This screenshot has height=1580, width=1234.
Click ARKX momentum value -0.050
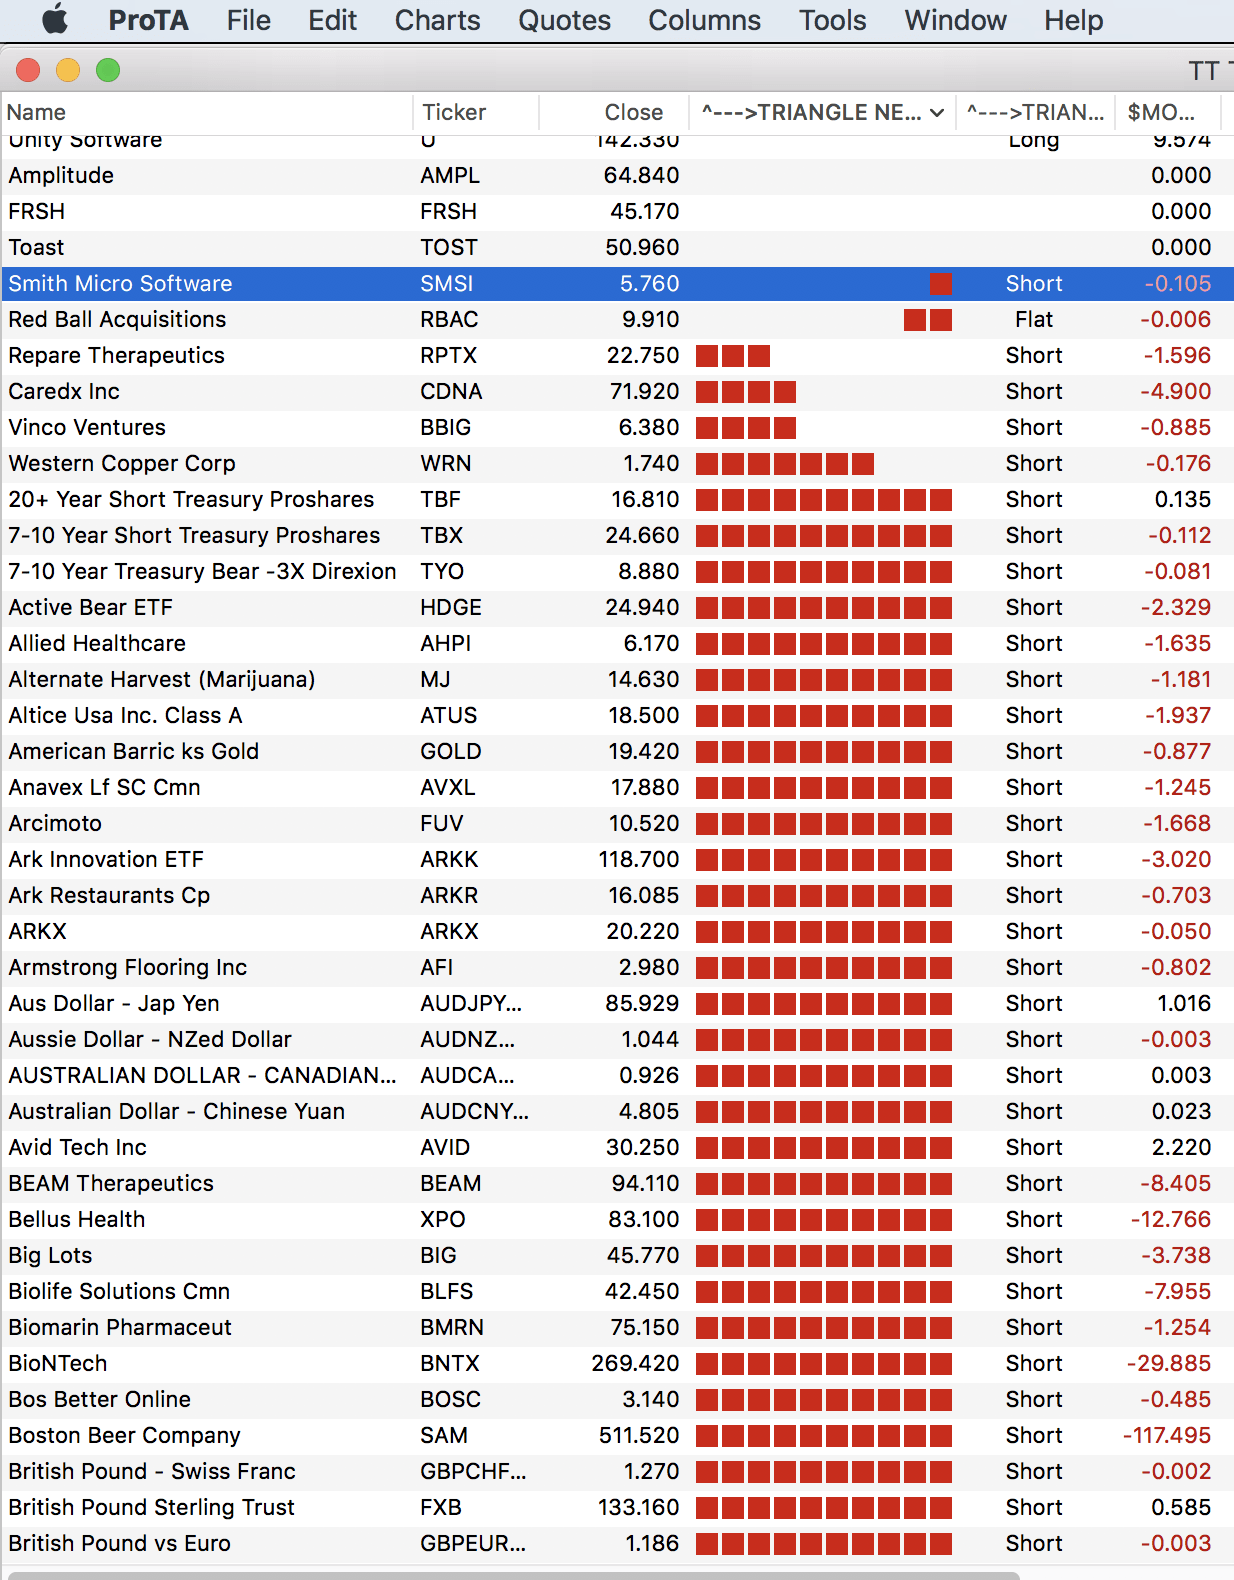tap(1176, 932)
